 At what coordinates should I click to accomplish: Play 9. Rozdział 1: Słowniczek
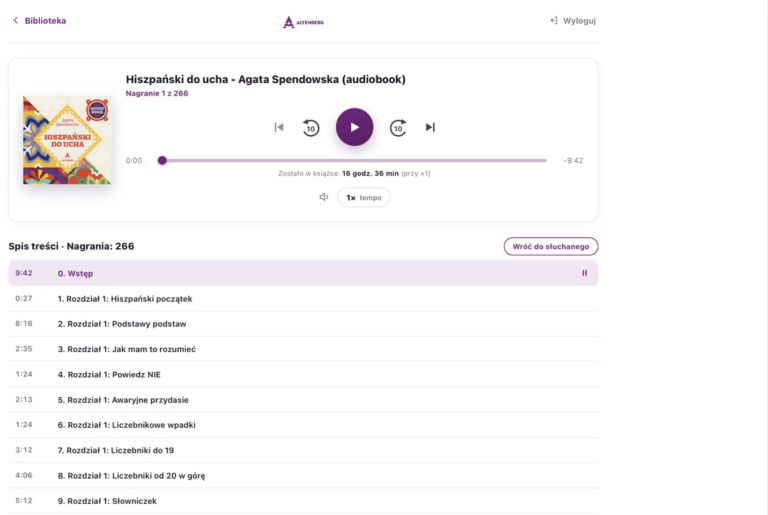pos(303,501)
